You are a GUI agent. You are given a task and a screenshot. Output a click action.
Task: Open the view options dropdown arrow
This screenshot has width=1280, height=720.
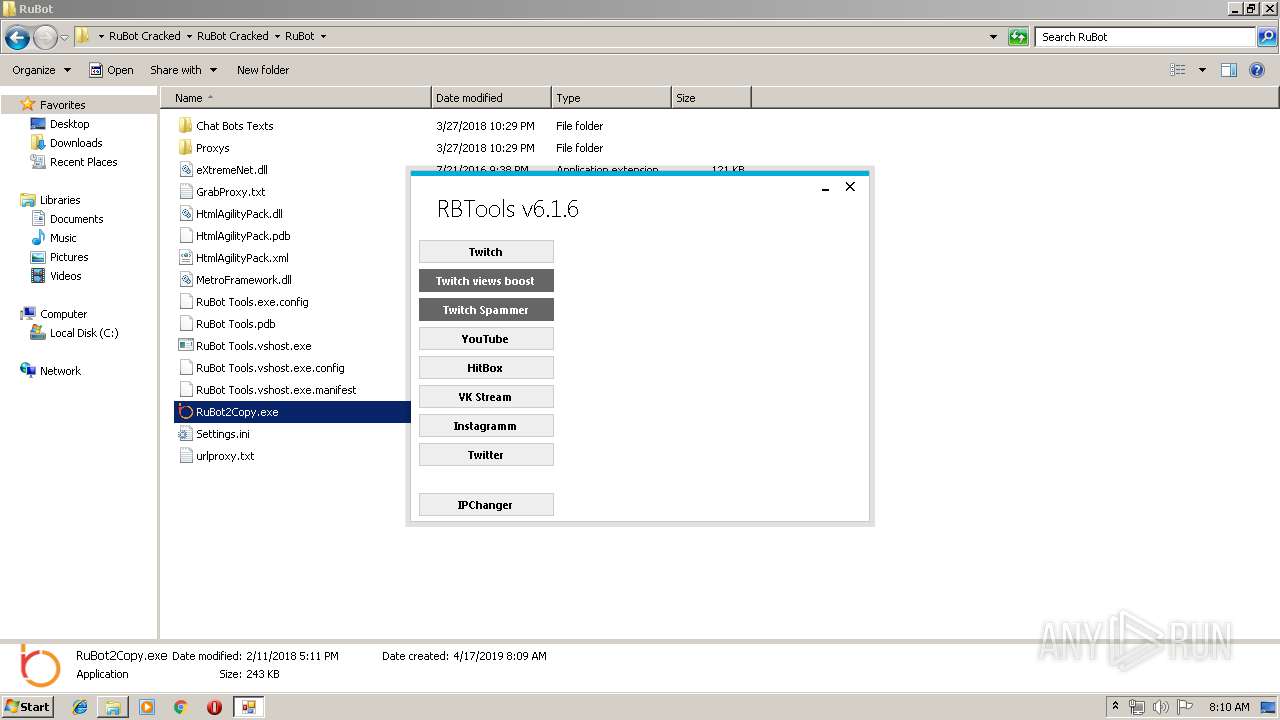click(1202, 70)
